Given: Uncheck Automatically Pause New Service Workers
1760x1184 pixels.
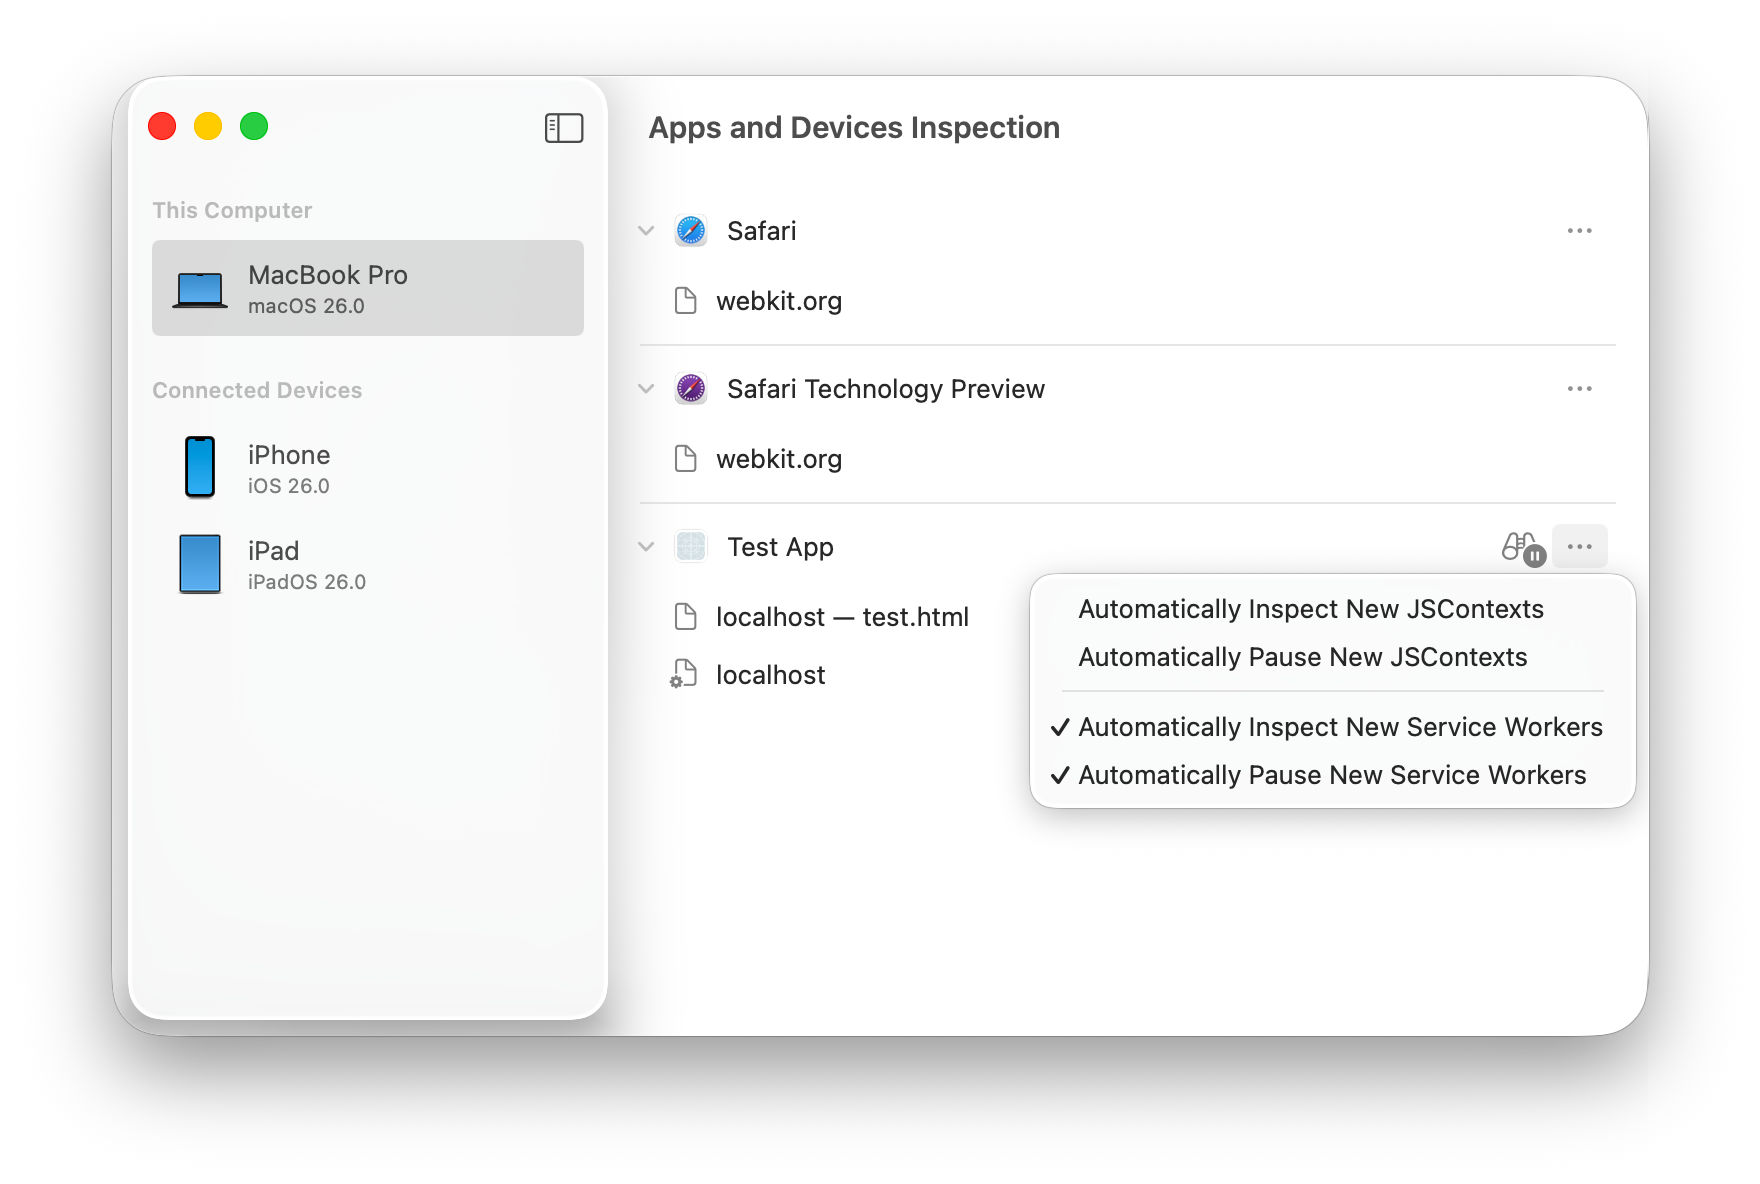Looking at the screenshot, I should 1333,775.
